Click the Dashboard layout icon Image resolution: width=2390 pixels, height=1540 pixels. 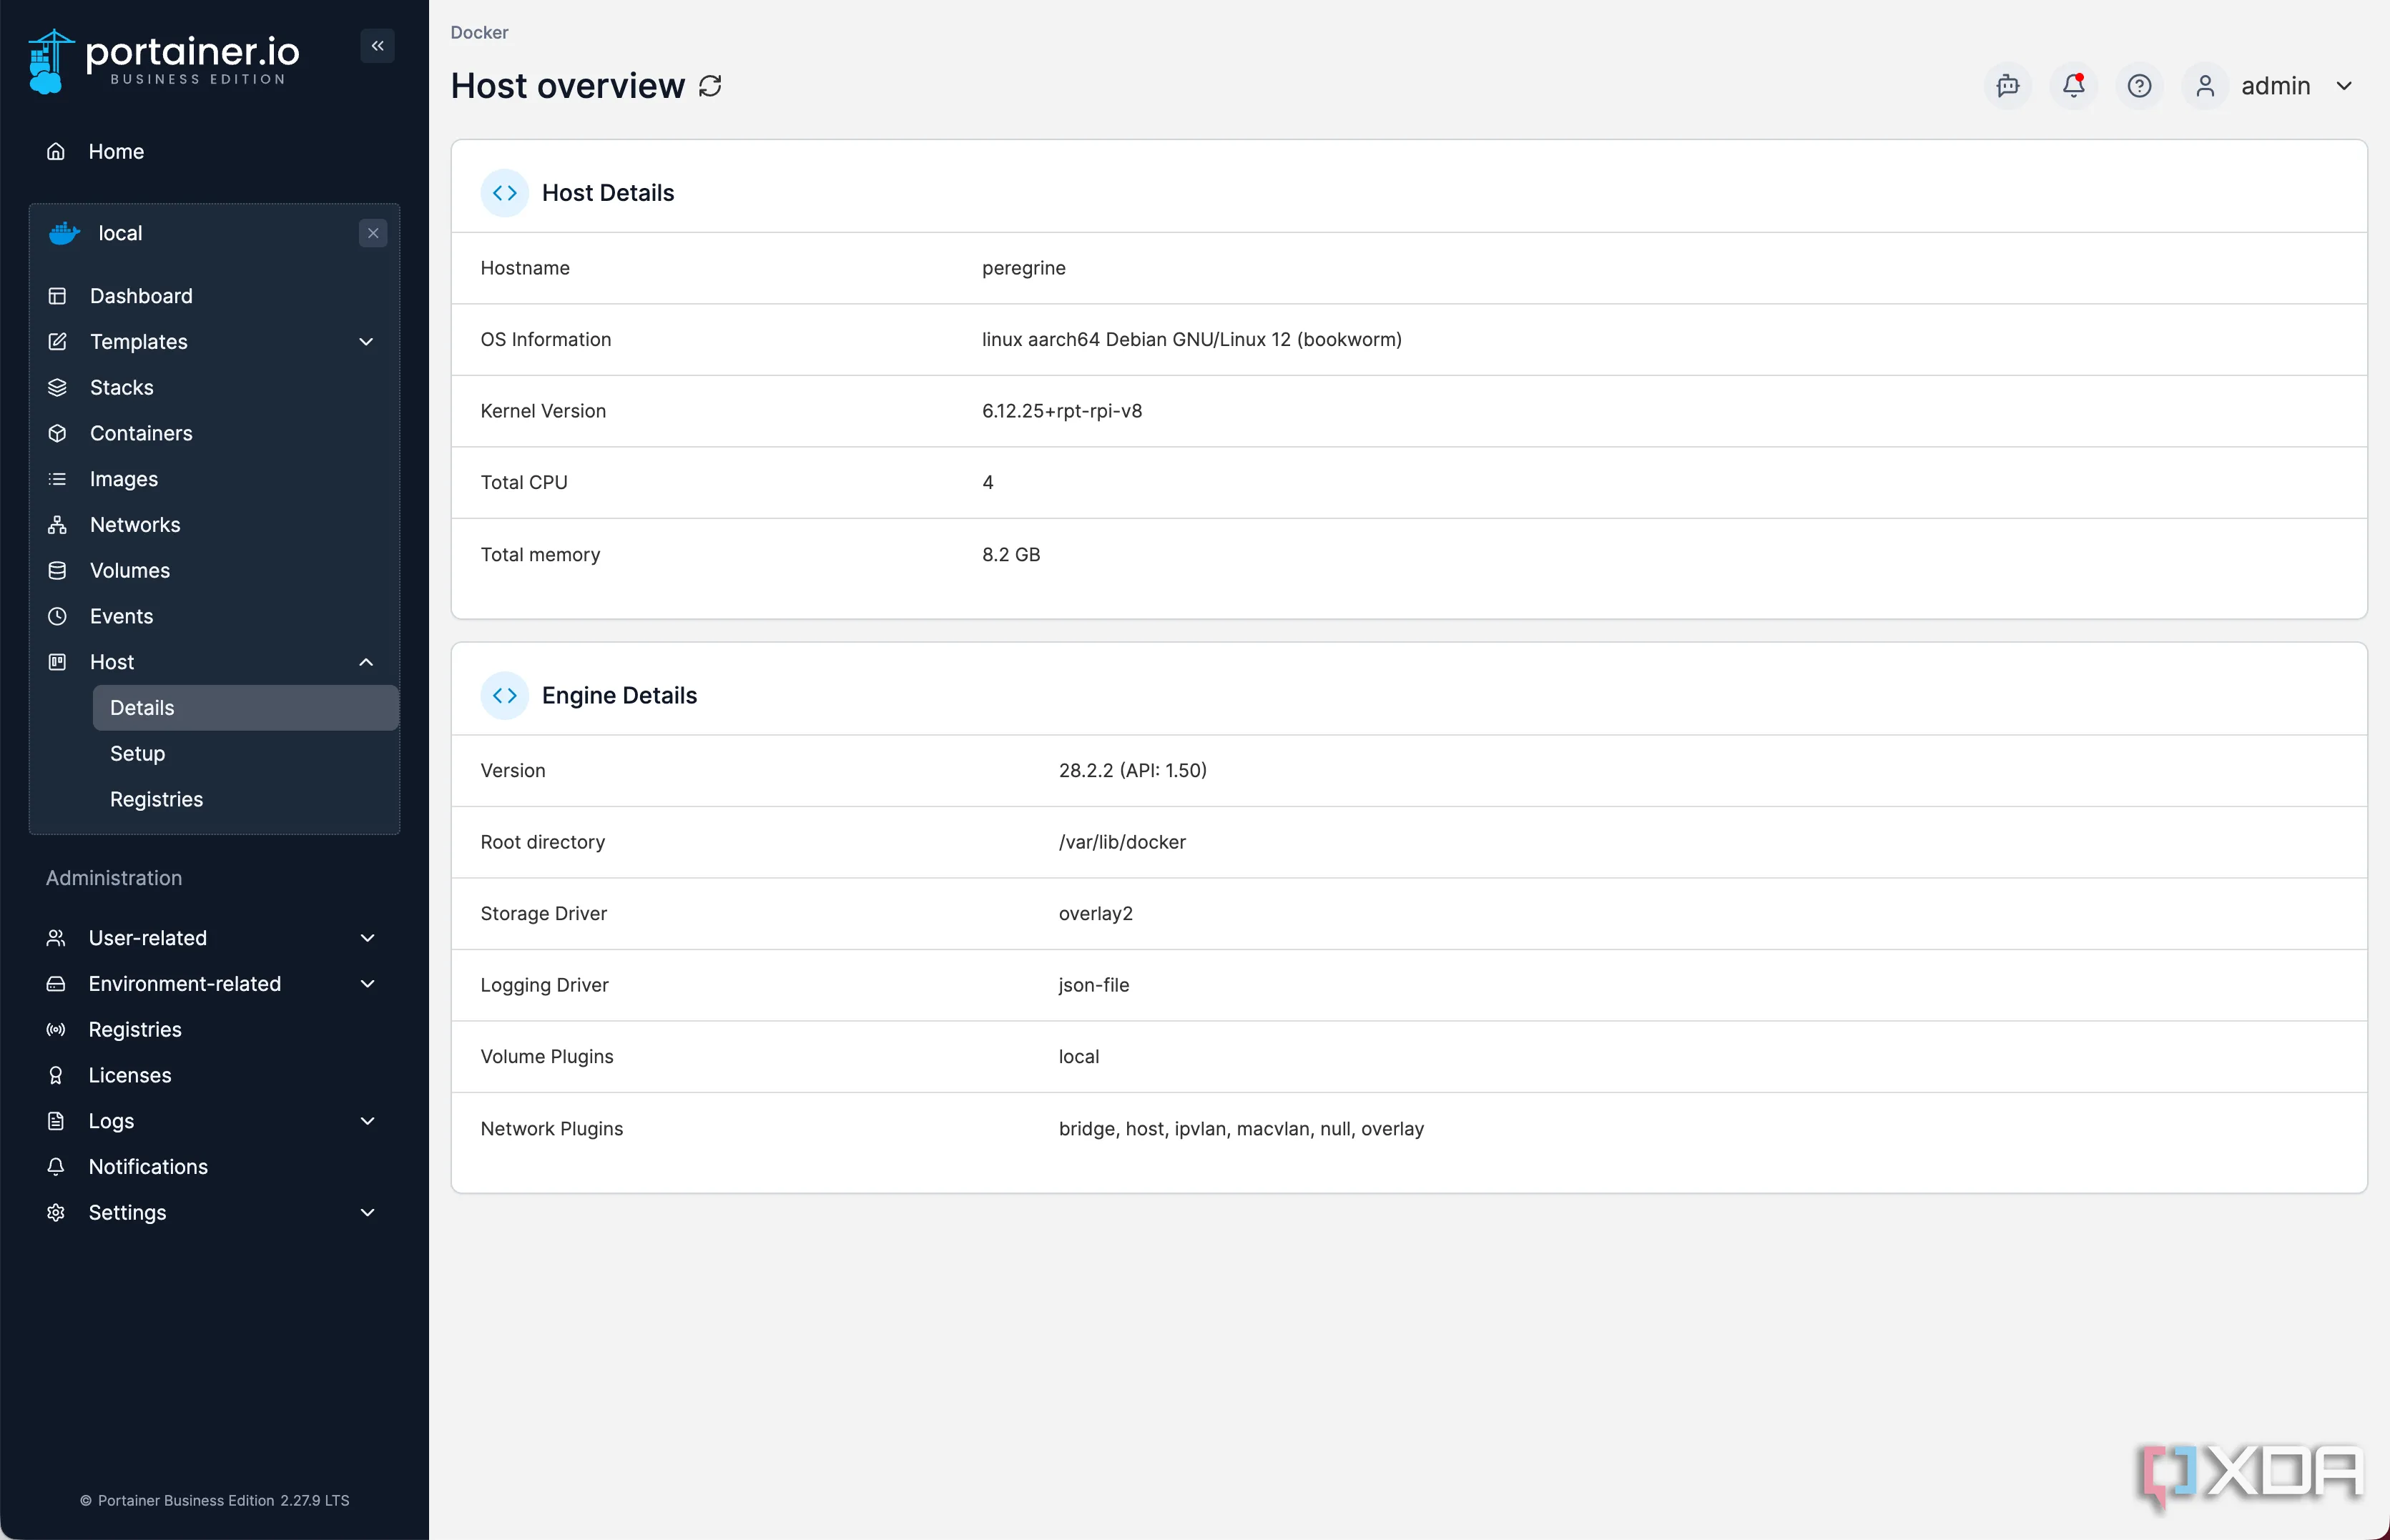[57, 296]
